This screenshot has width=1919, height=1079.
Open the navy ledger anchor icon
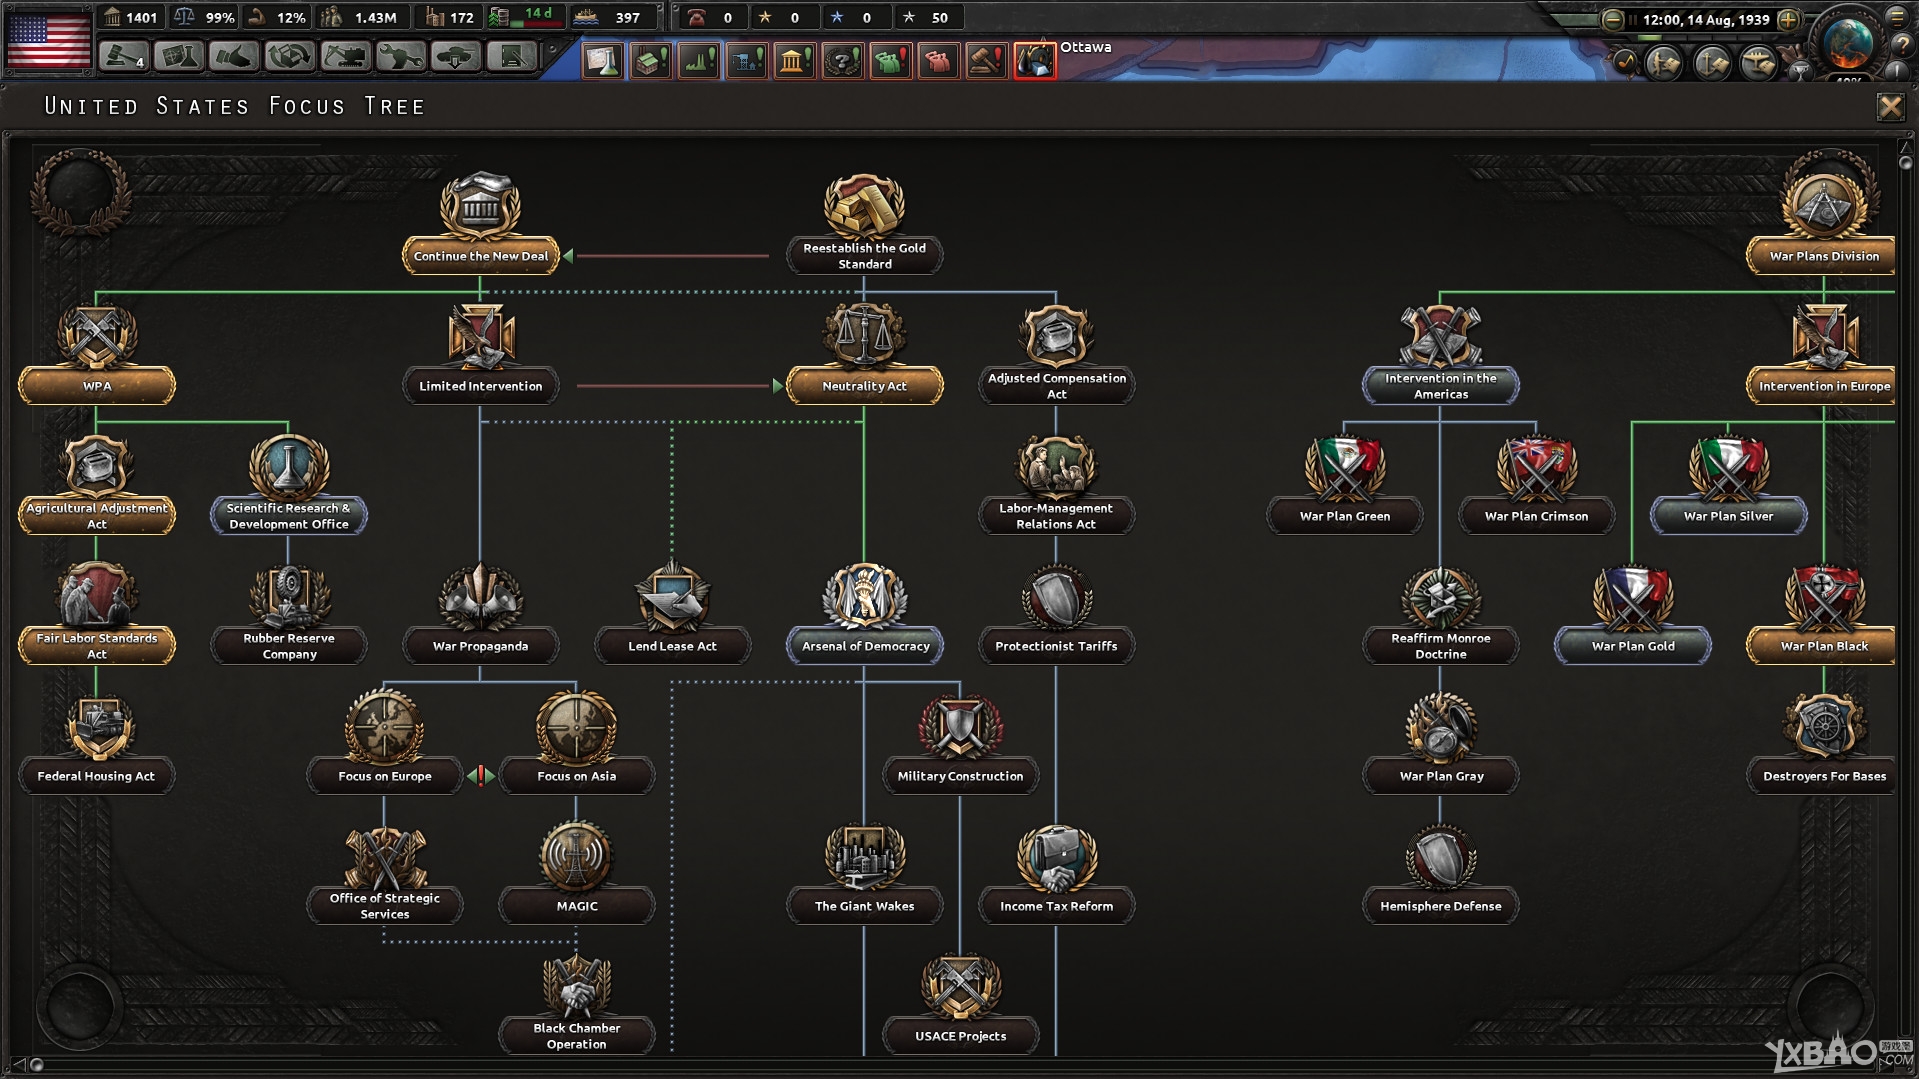point(1711,62)
